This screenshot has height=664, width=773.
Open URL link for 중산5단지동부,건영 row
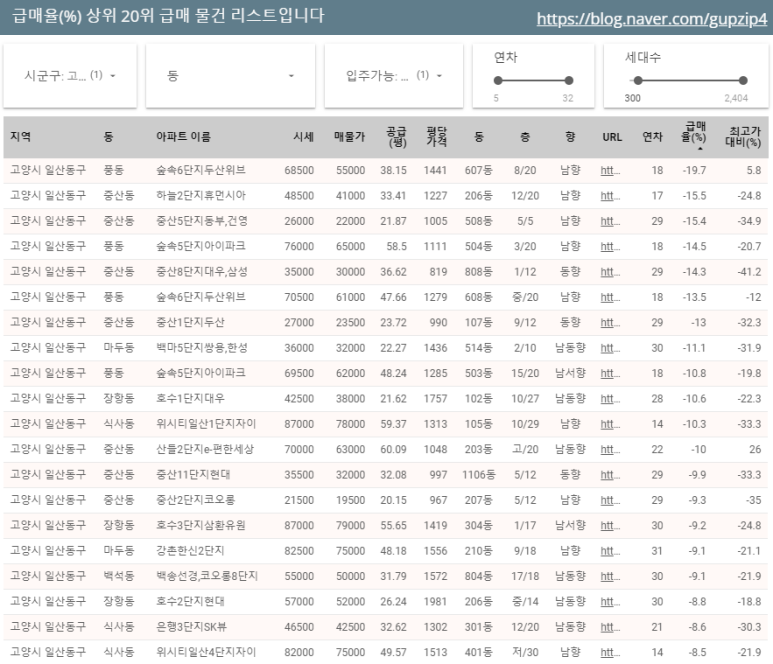(610, 221)
